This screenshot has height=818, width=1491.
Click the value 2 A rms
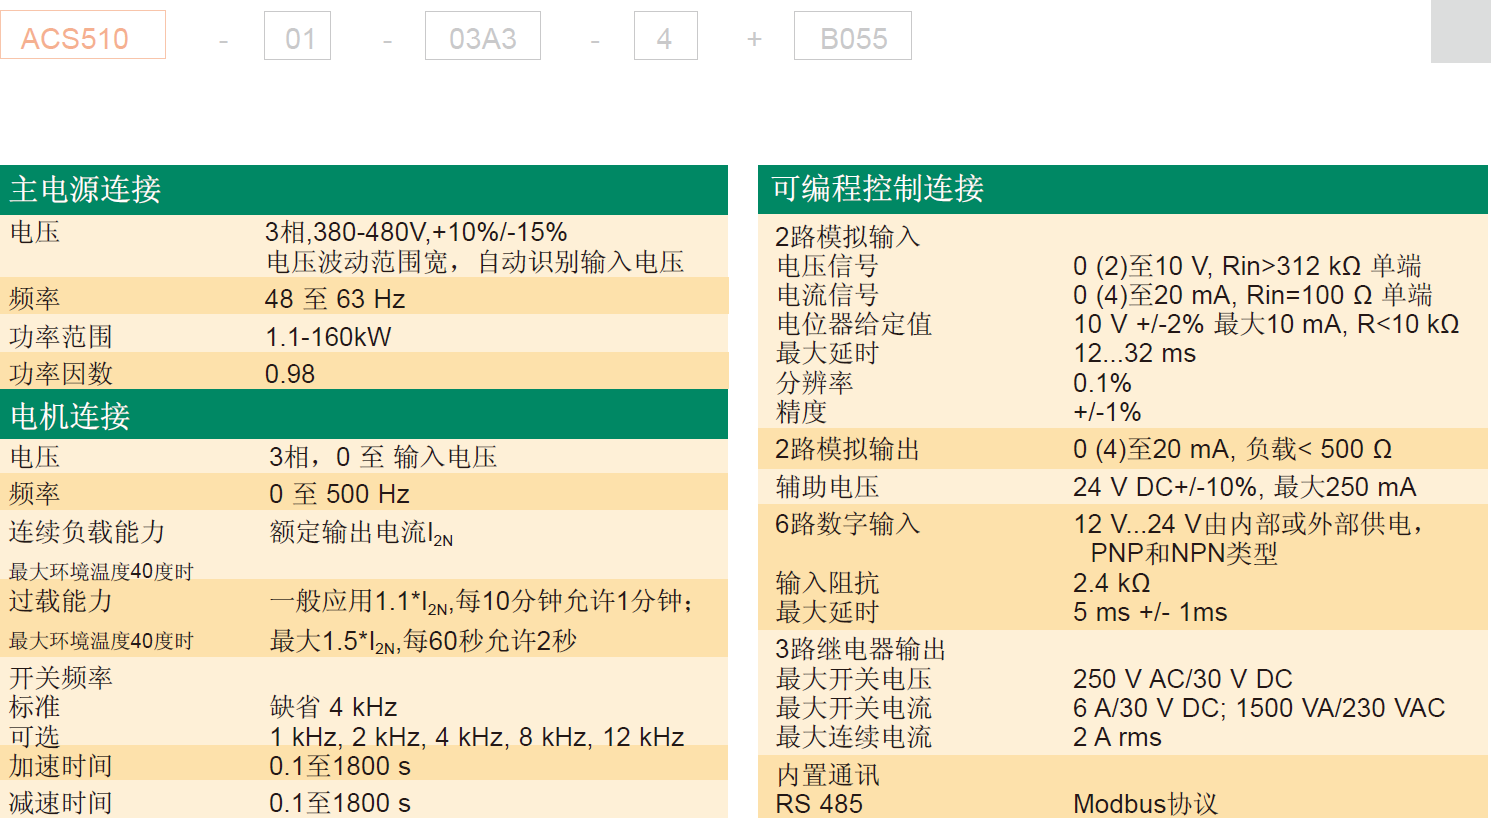(1117, 737)
